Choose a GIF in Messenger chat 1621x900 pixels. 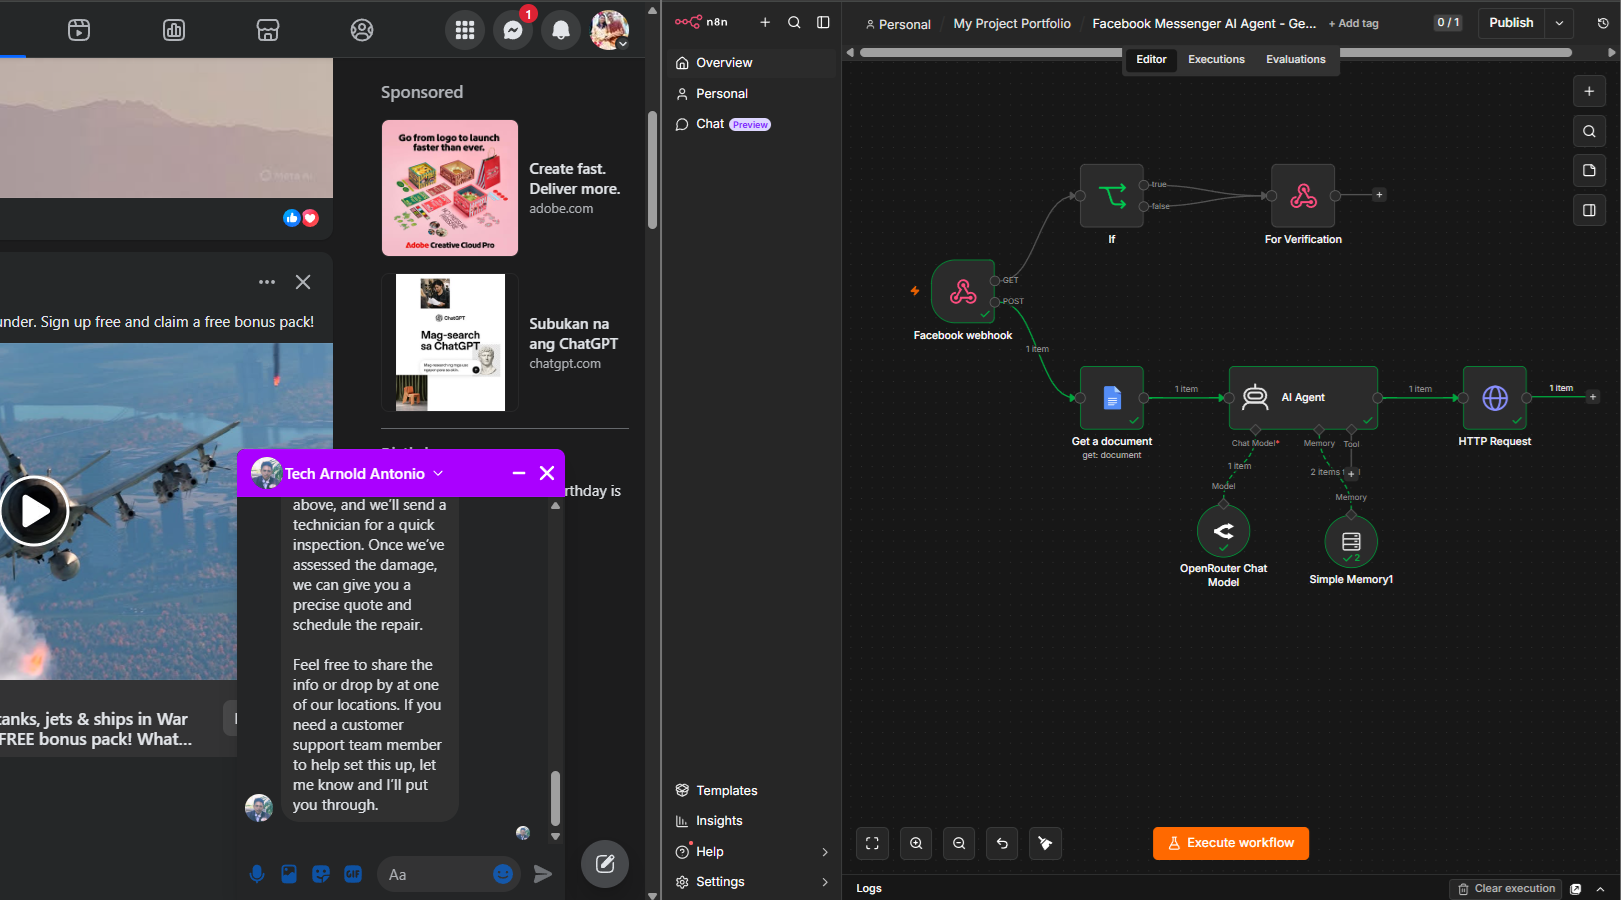[353, 874]
